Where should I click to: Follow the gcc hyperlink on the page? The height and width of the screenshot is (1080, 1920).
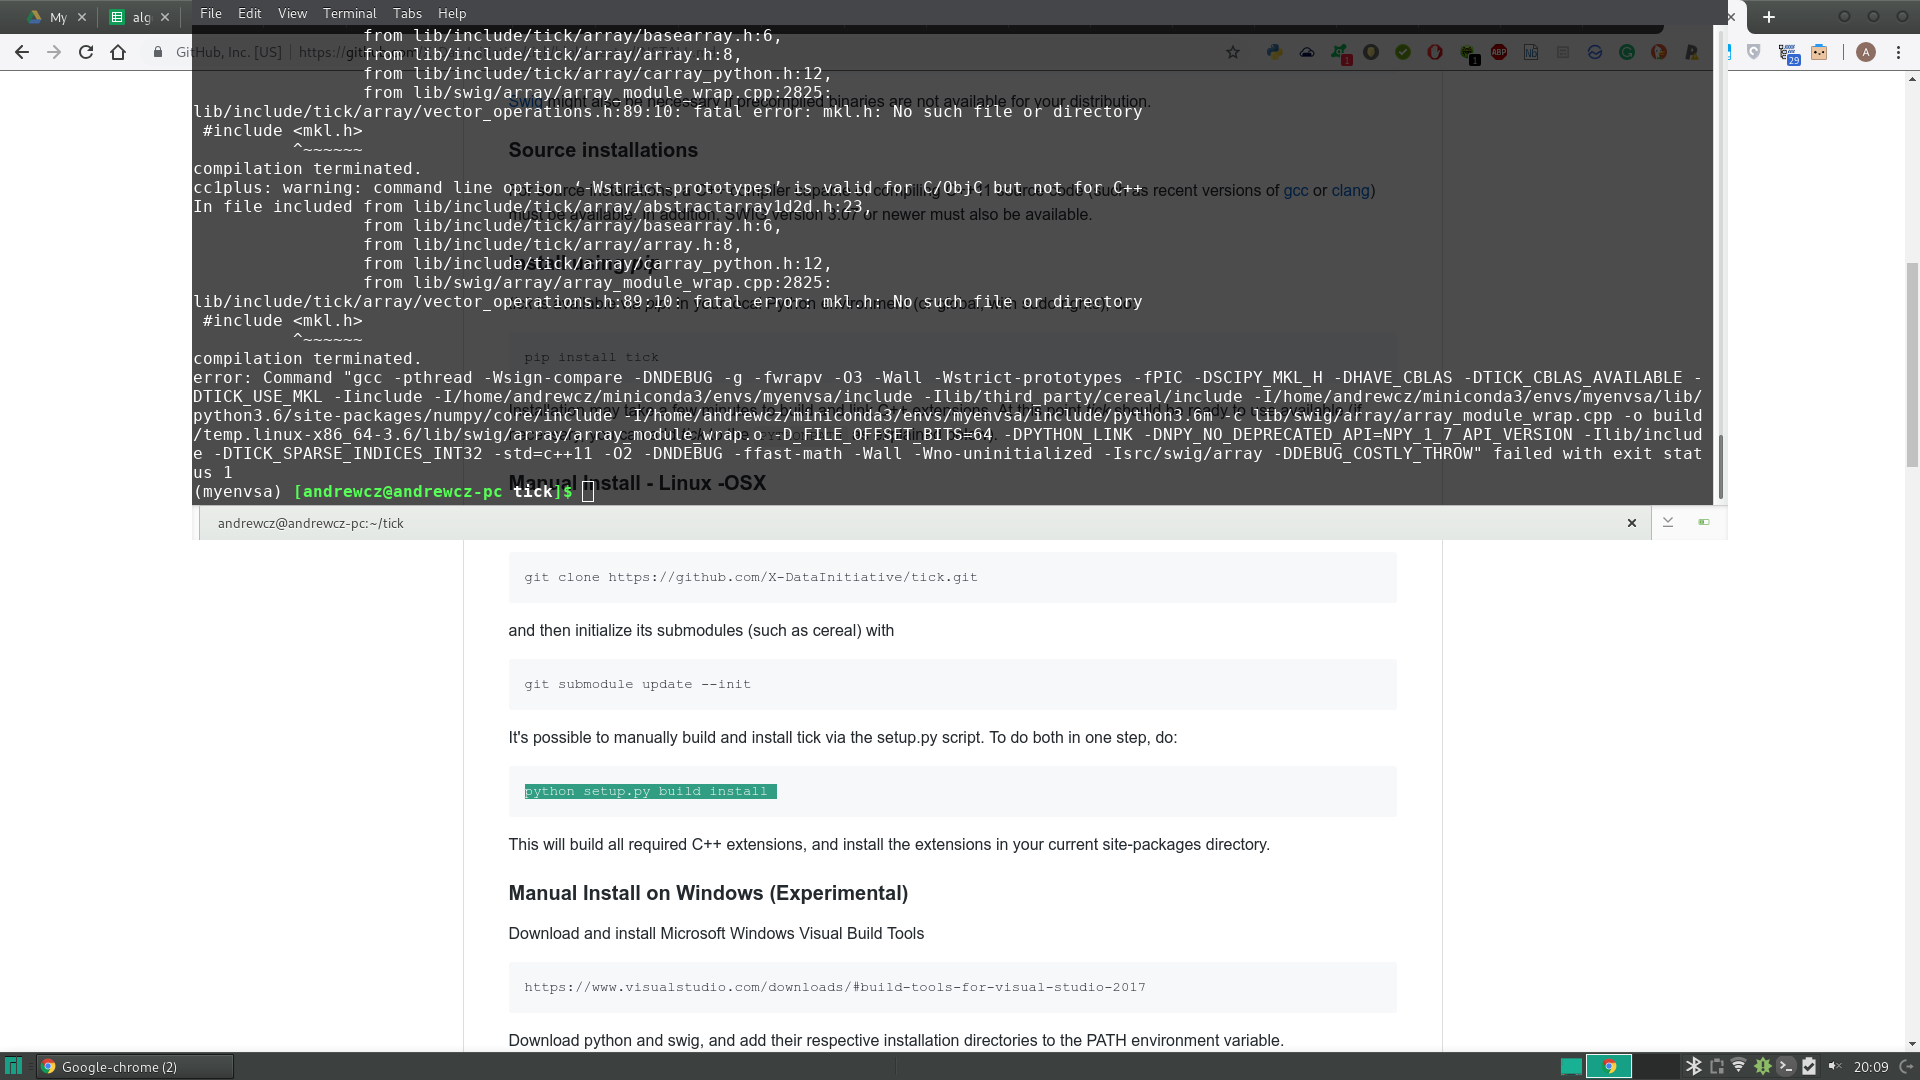coord(1296,190)
